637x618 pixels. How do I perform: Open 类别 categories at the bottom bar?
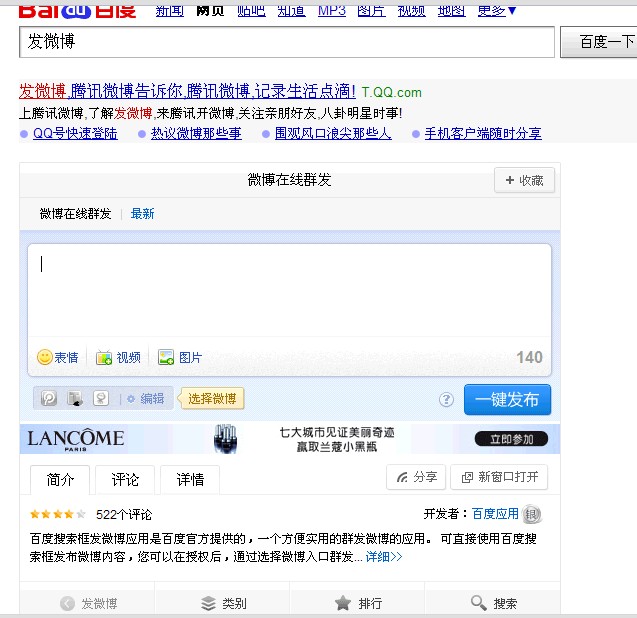pyautogui.click(x=223, y=603)
